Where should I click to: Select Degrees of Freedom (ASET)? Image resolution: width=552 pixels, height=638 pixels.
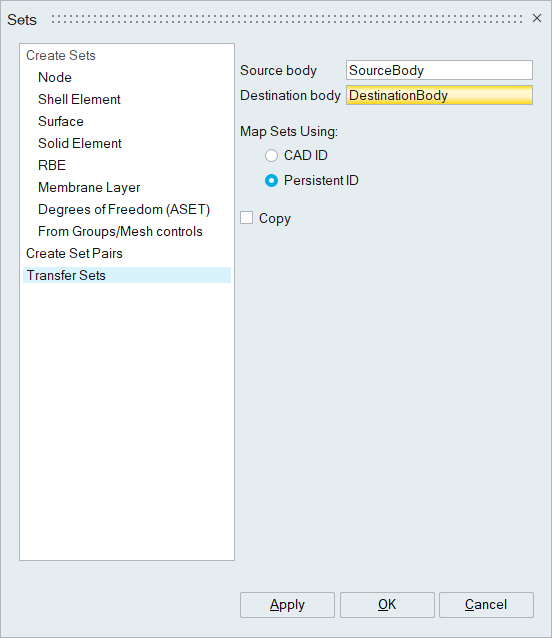pyautogui.click(x=124, y=209)
